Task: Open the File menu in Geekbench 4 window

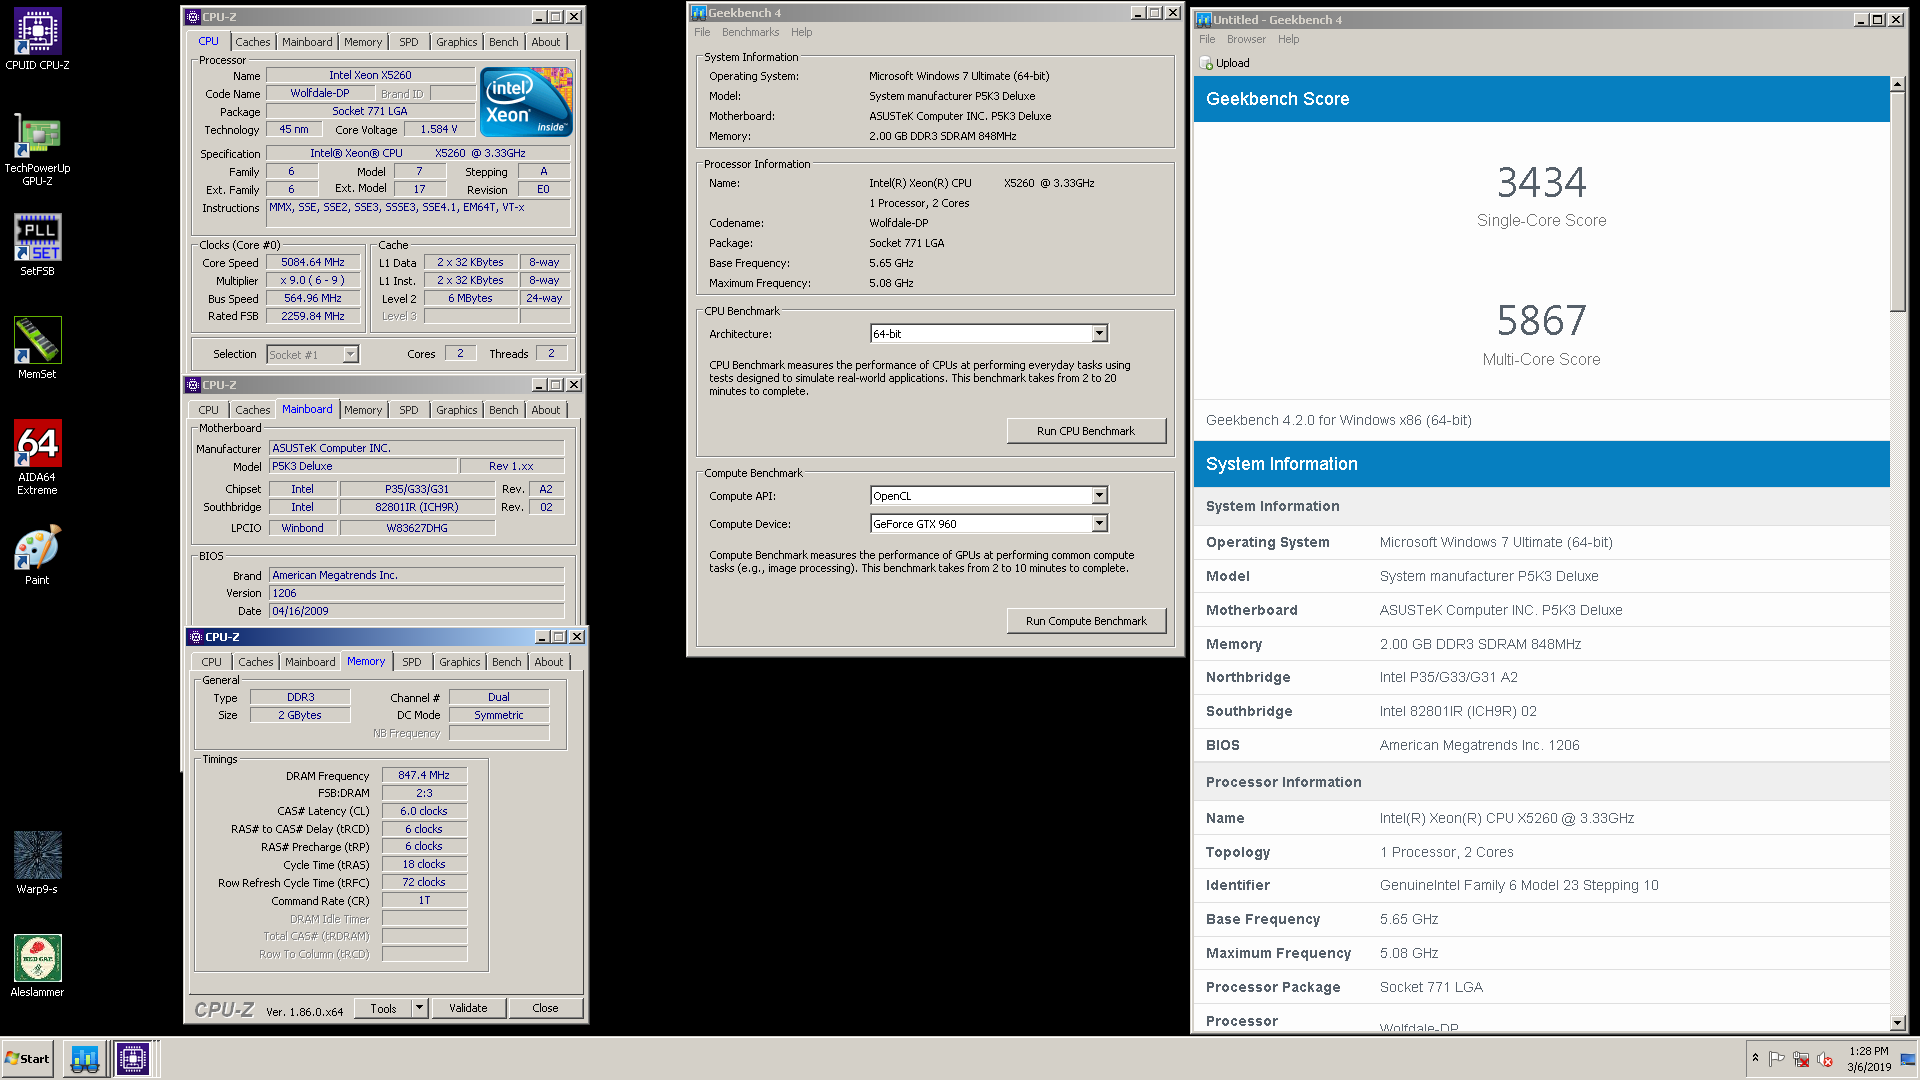Action: (x=702, y=32)
